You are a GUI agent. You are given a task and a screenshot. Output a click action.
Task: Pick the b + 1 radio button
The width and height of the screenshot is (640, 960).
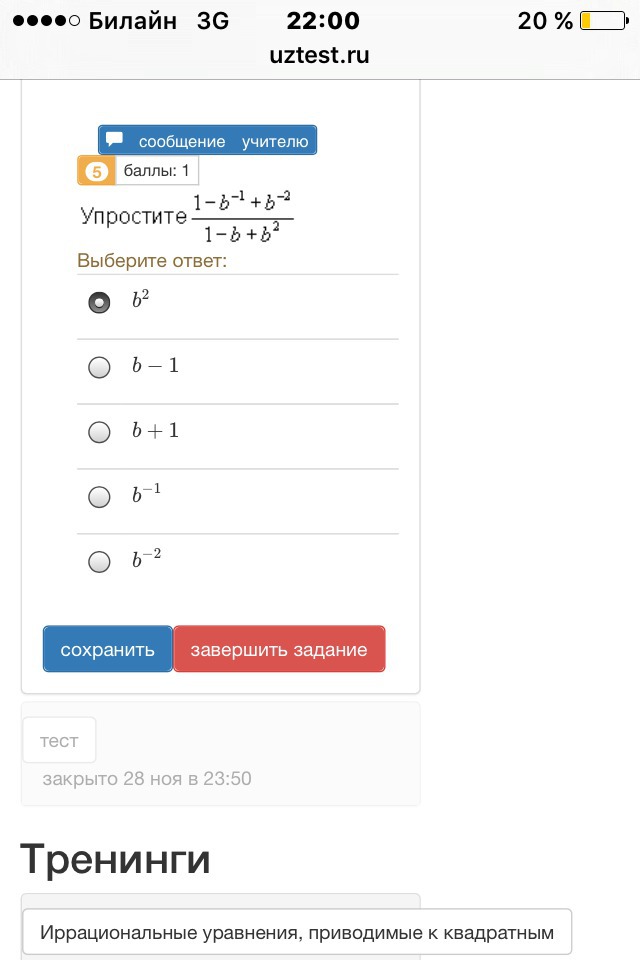point(99,432)
